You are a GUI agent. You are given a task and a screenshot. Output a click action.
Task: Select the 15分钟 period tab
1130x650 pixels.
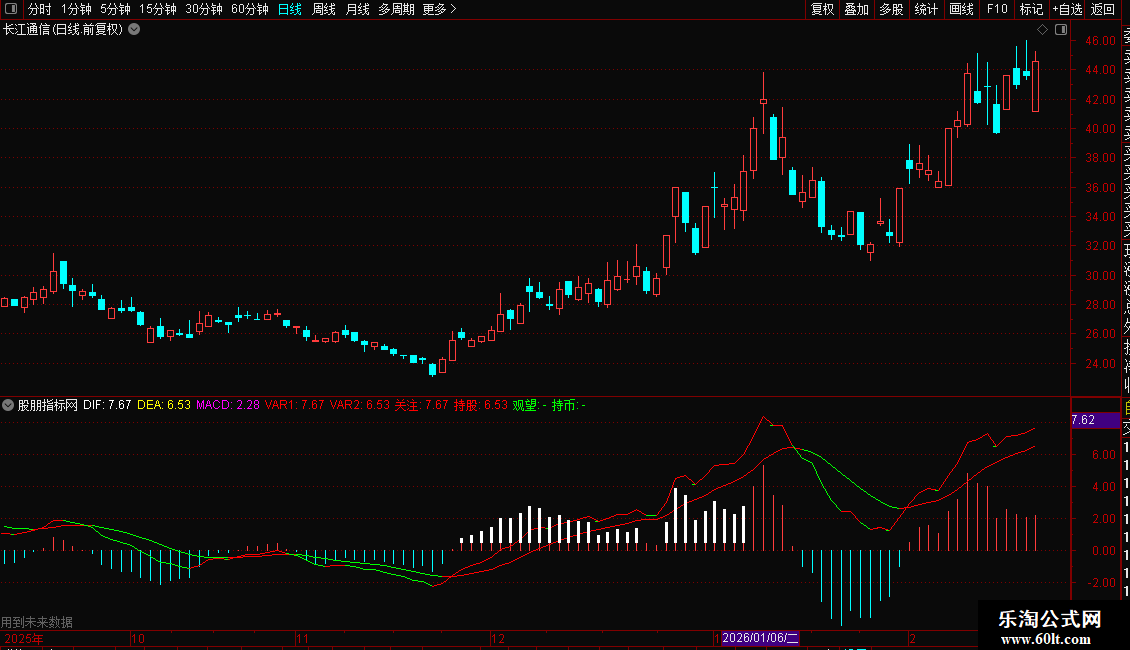[158, 9]
